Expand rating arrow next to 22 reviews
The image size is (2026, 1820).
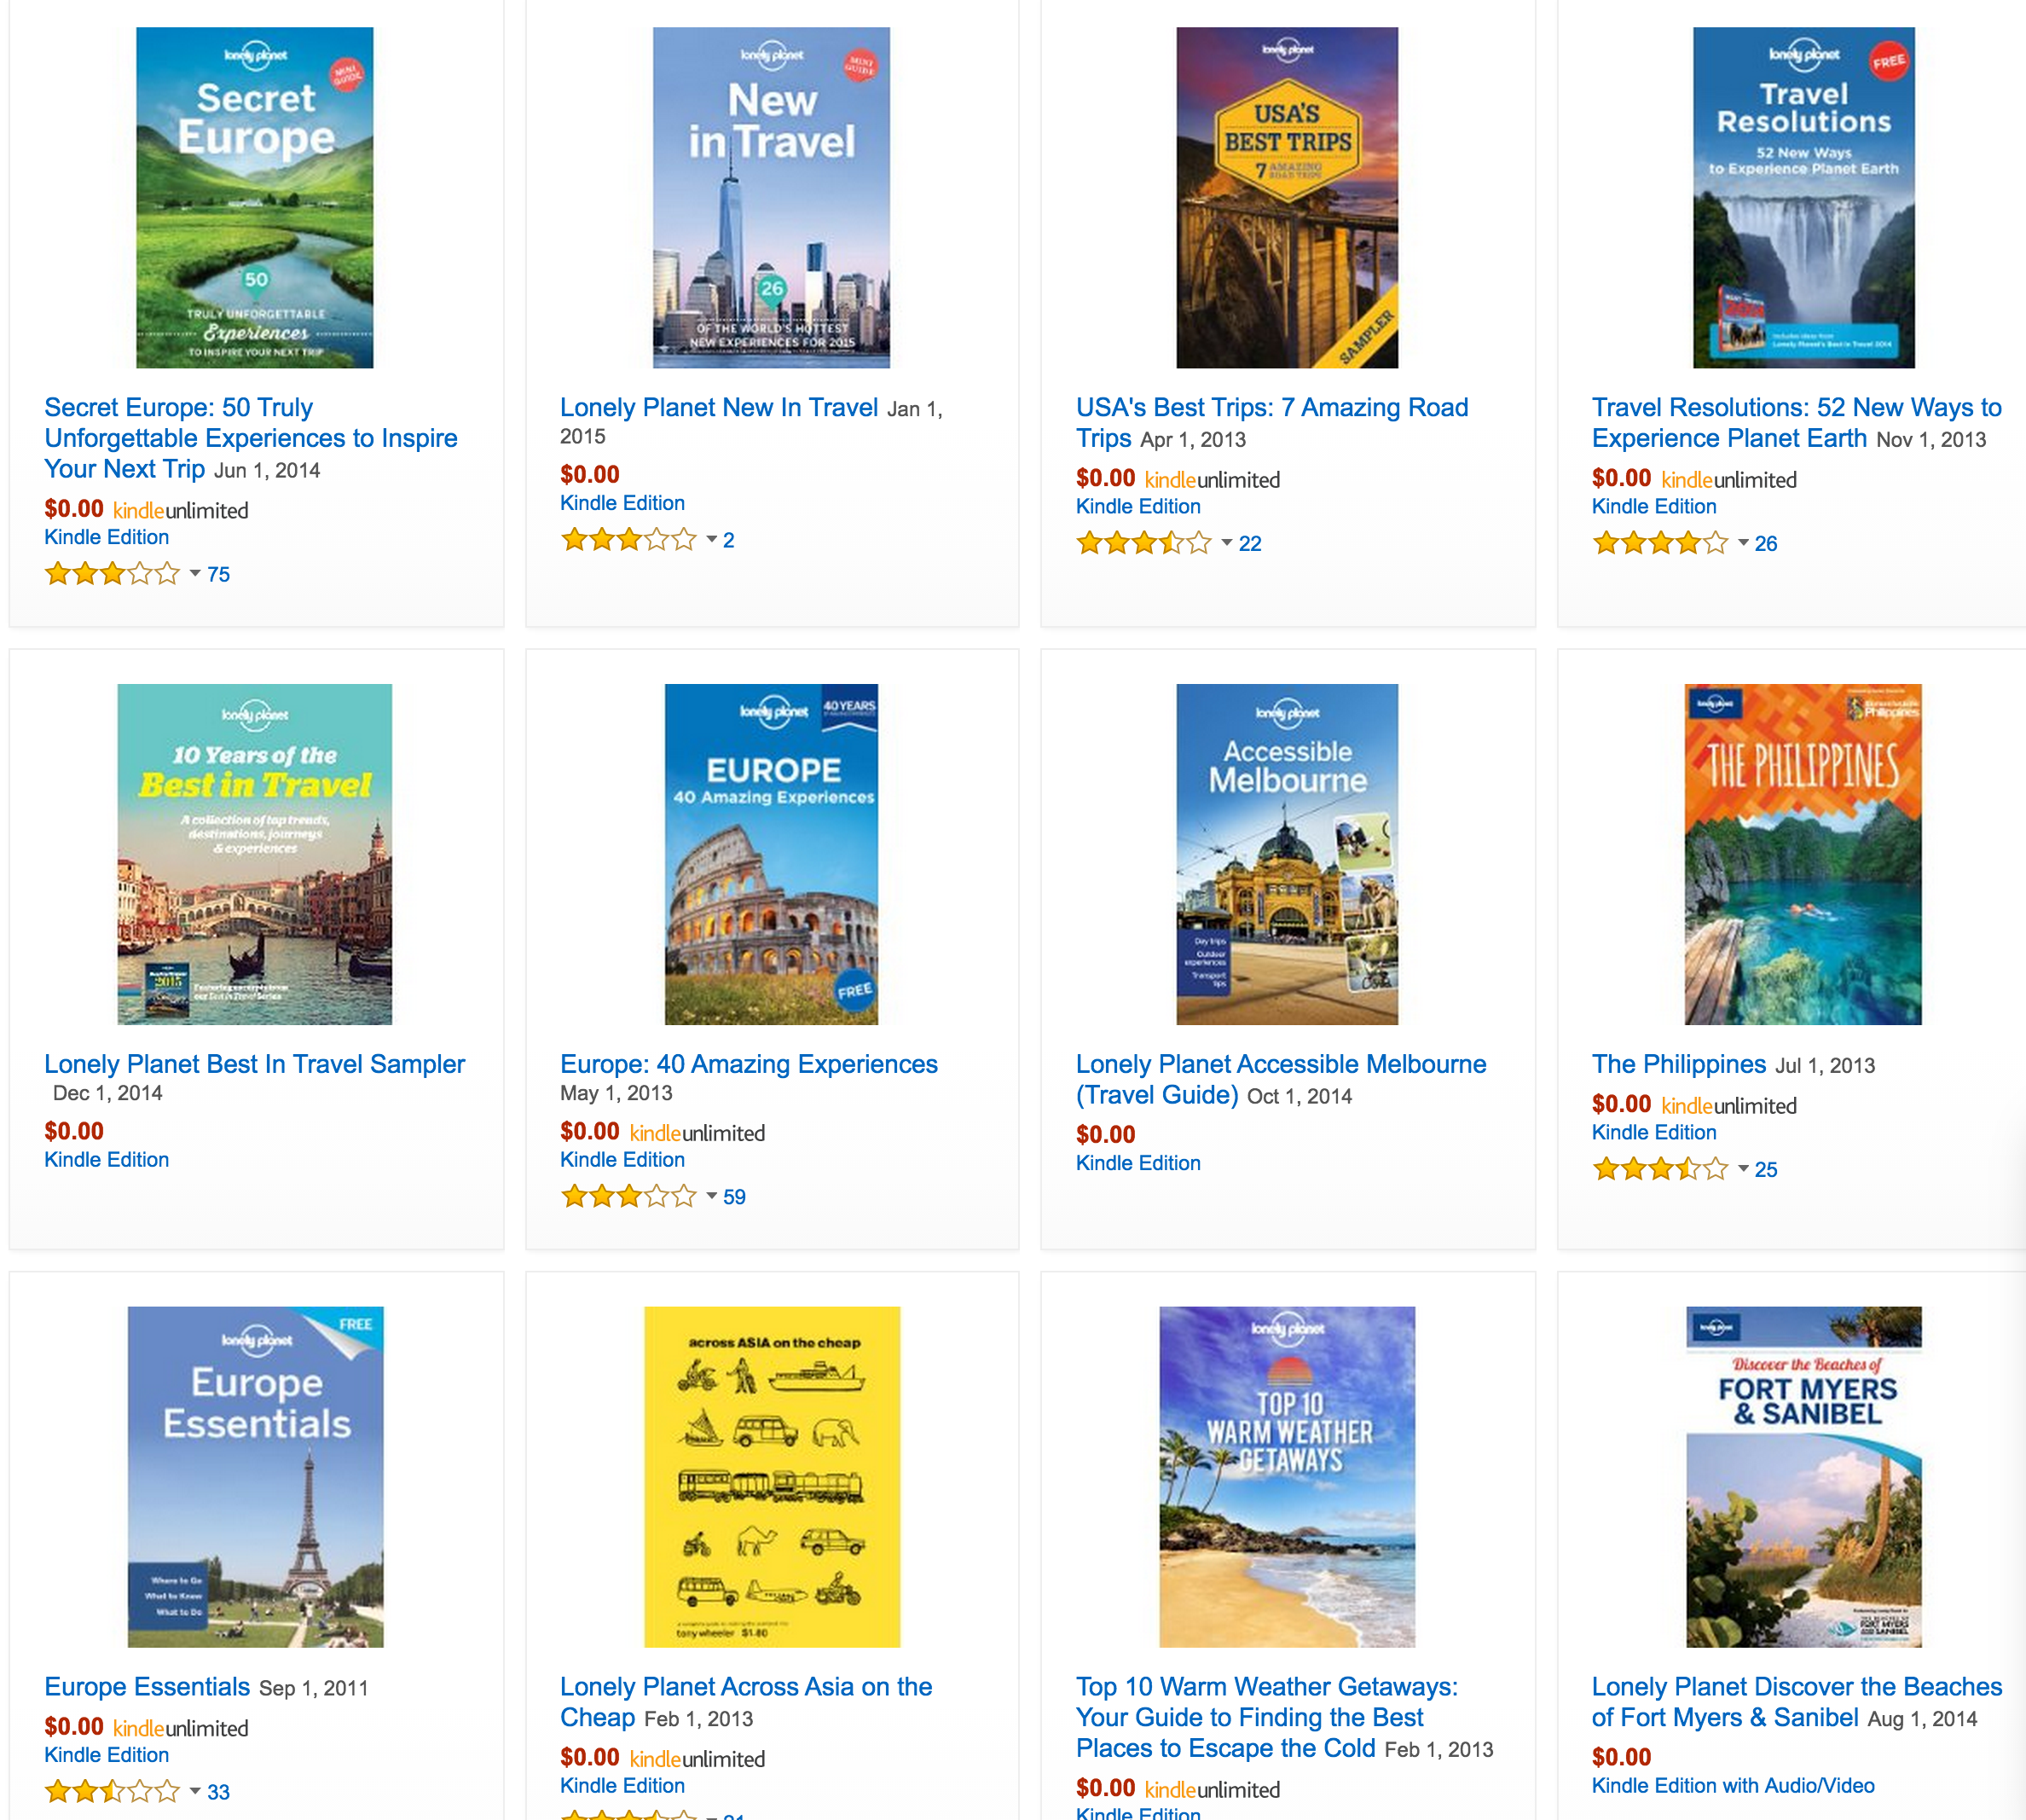point(1227,543)
